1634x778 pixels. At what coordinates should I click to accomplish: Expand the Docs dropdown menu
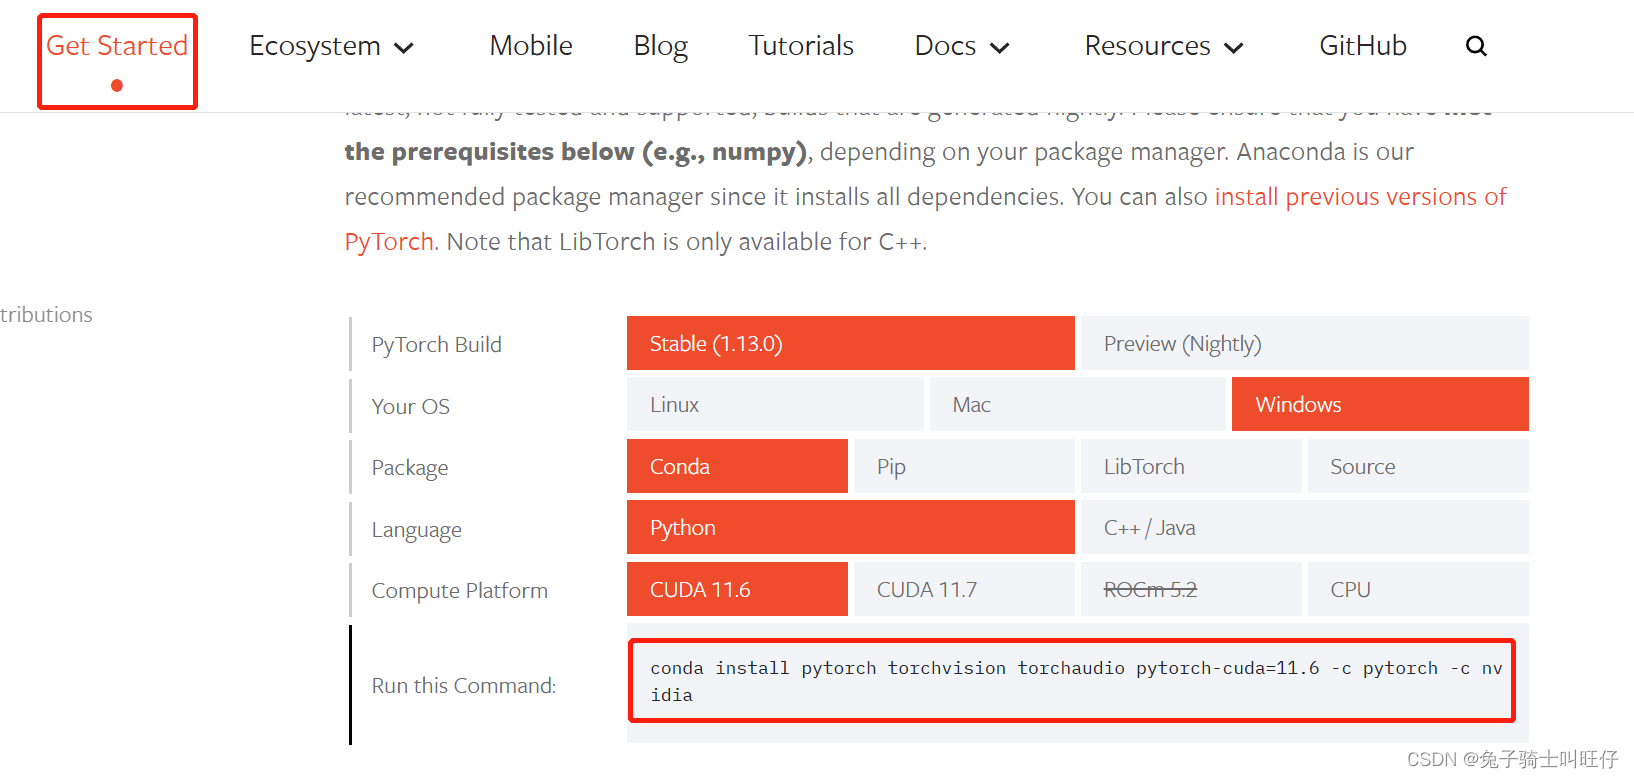tap(962, 46)
